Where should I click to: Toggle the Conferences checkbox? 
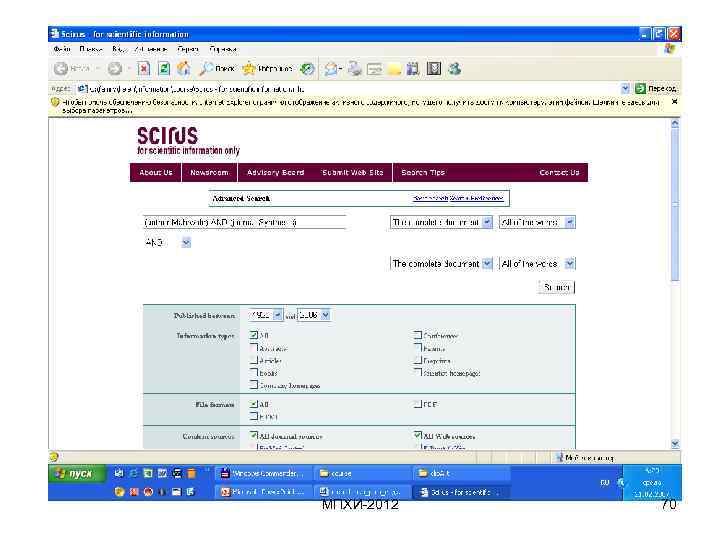[417, 335]
